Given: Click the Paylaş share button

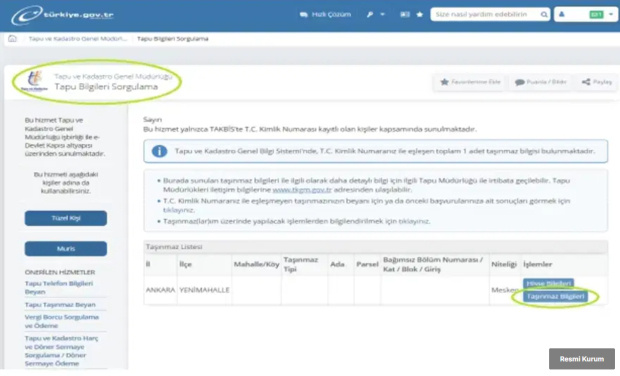Looking at the screenshot, I should click(597, 82).
